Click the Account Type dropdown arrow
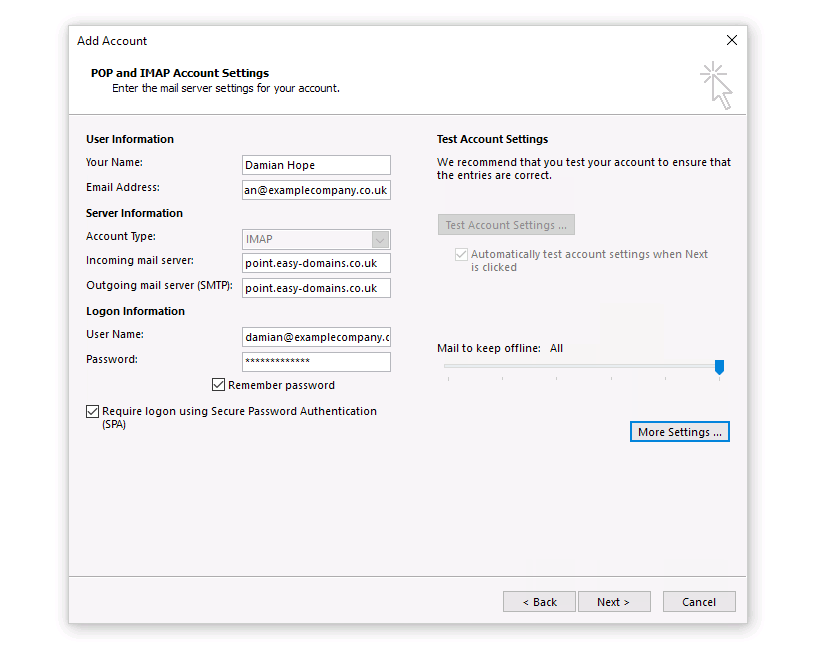This screenshot has height=666, width=814. [x=380, y=239]
